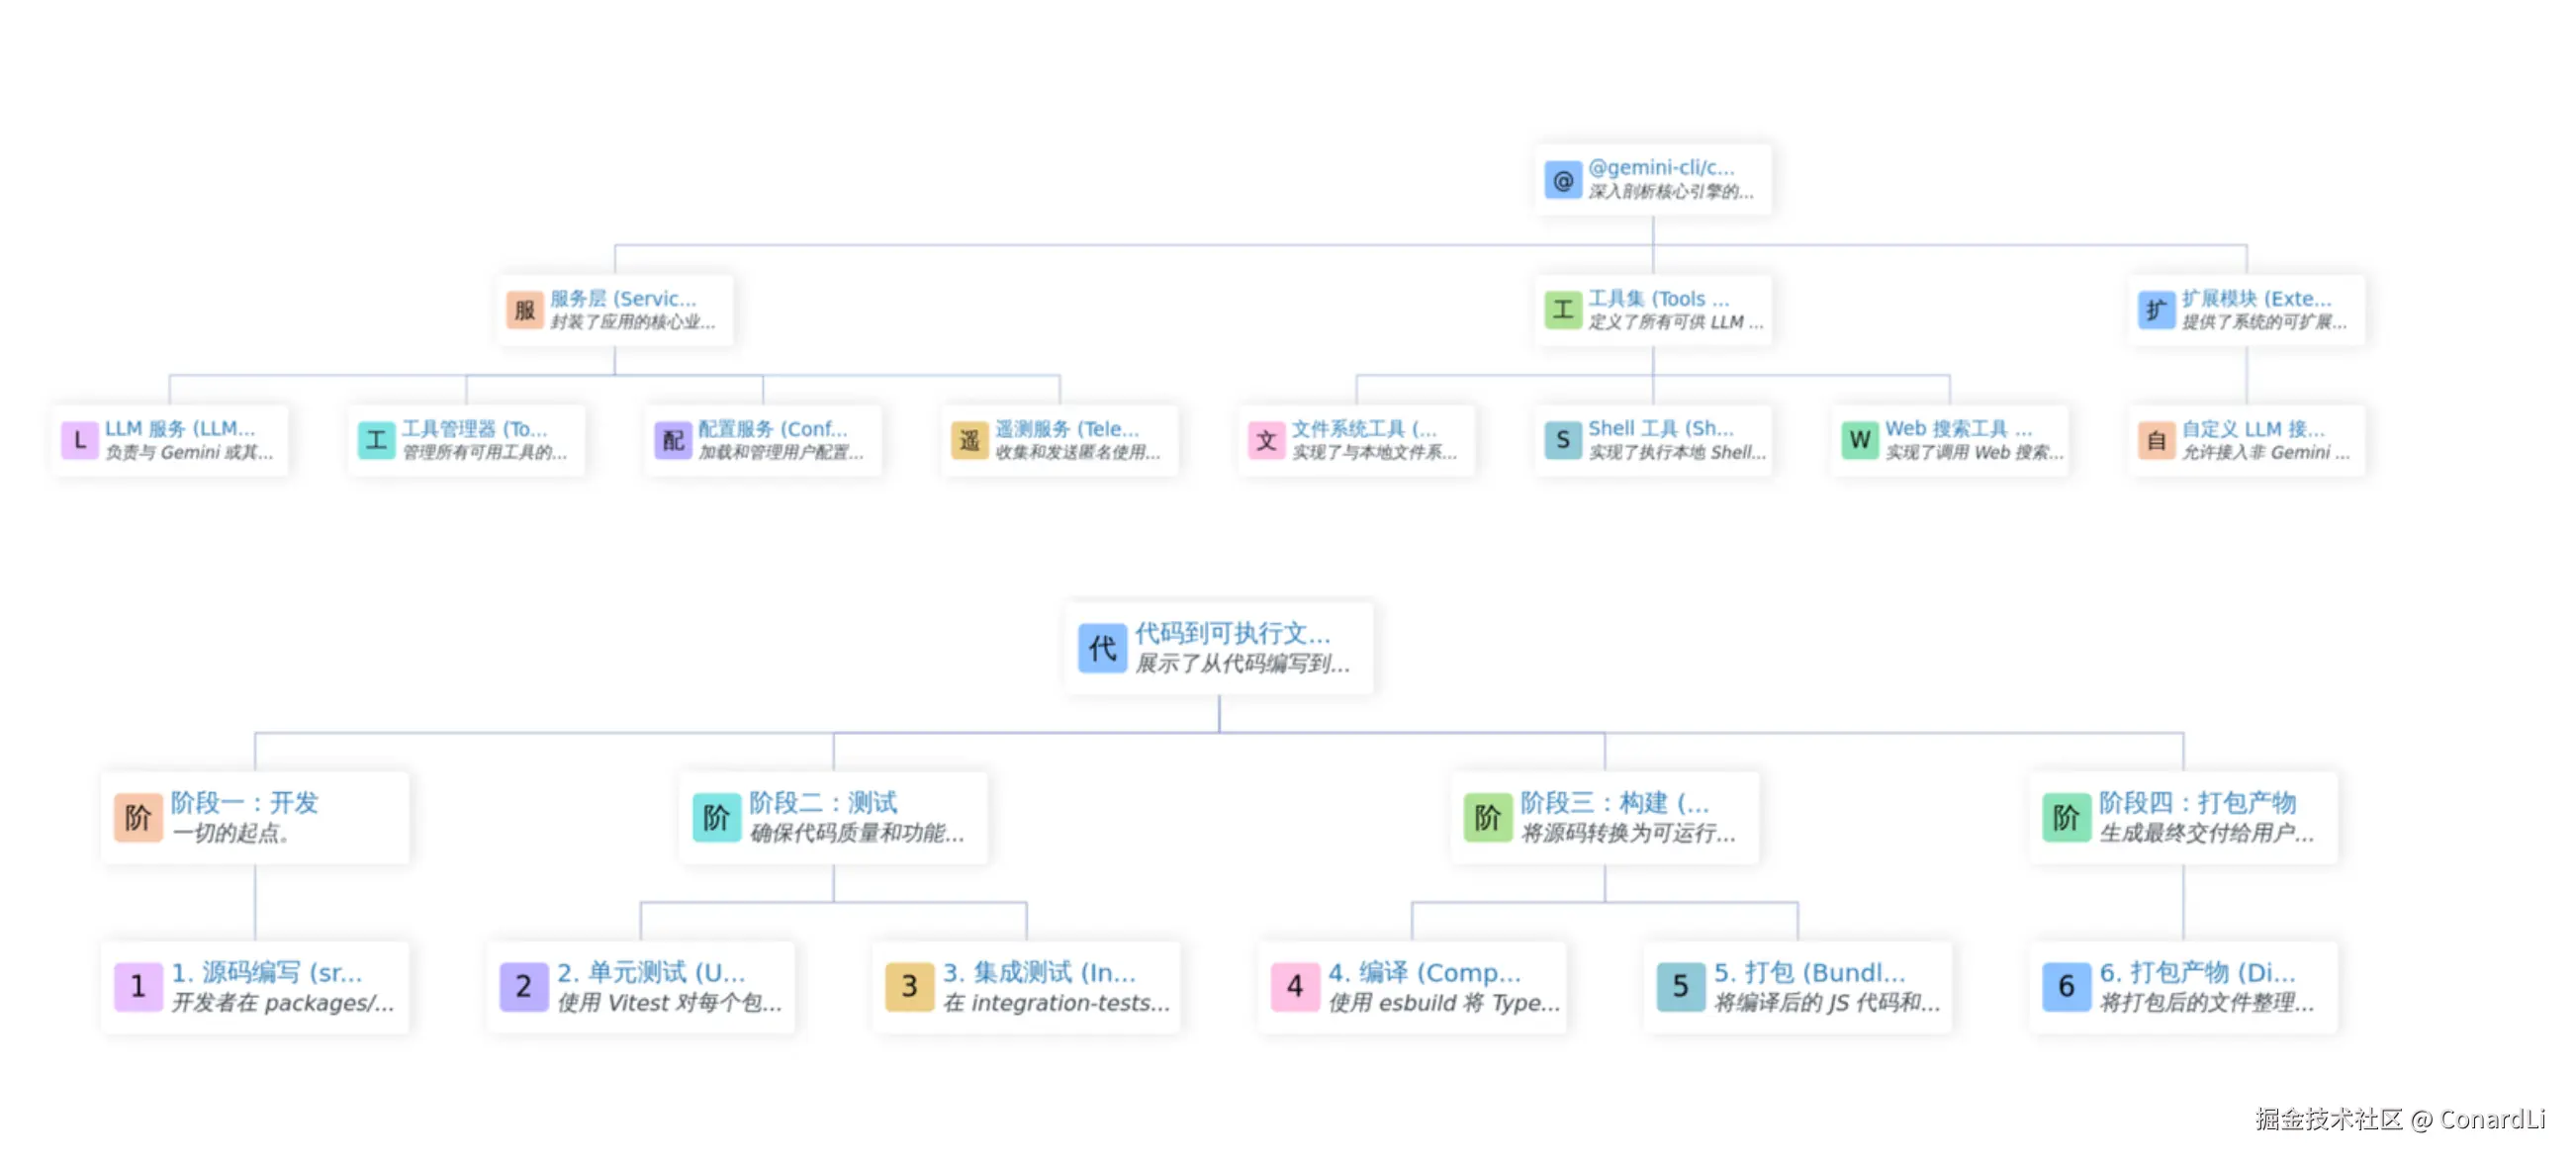Open the 阶段三：构建 node title
This screenshot has height=1163, width=2576.
click(1614, 803)
